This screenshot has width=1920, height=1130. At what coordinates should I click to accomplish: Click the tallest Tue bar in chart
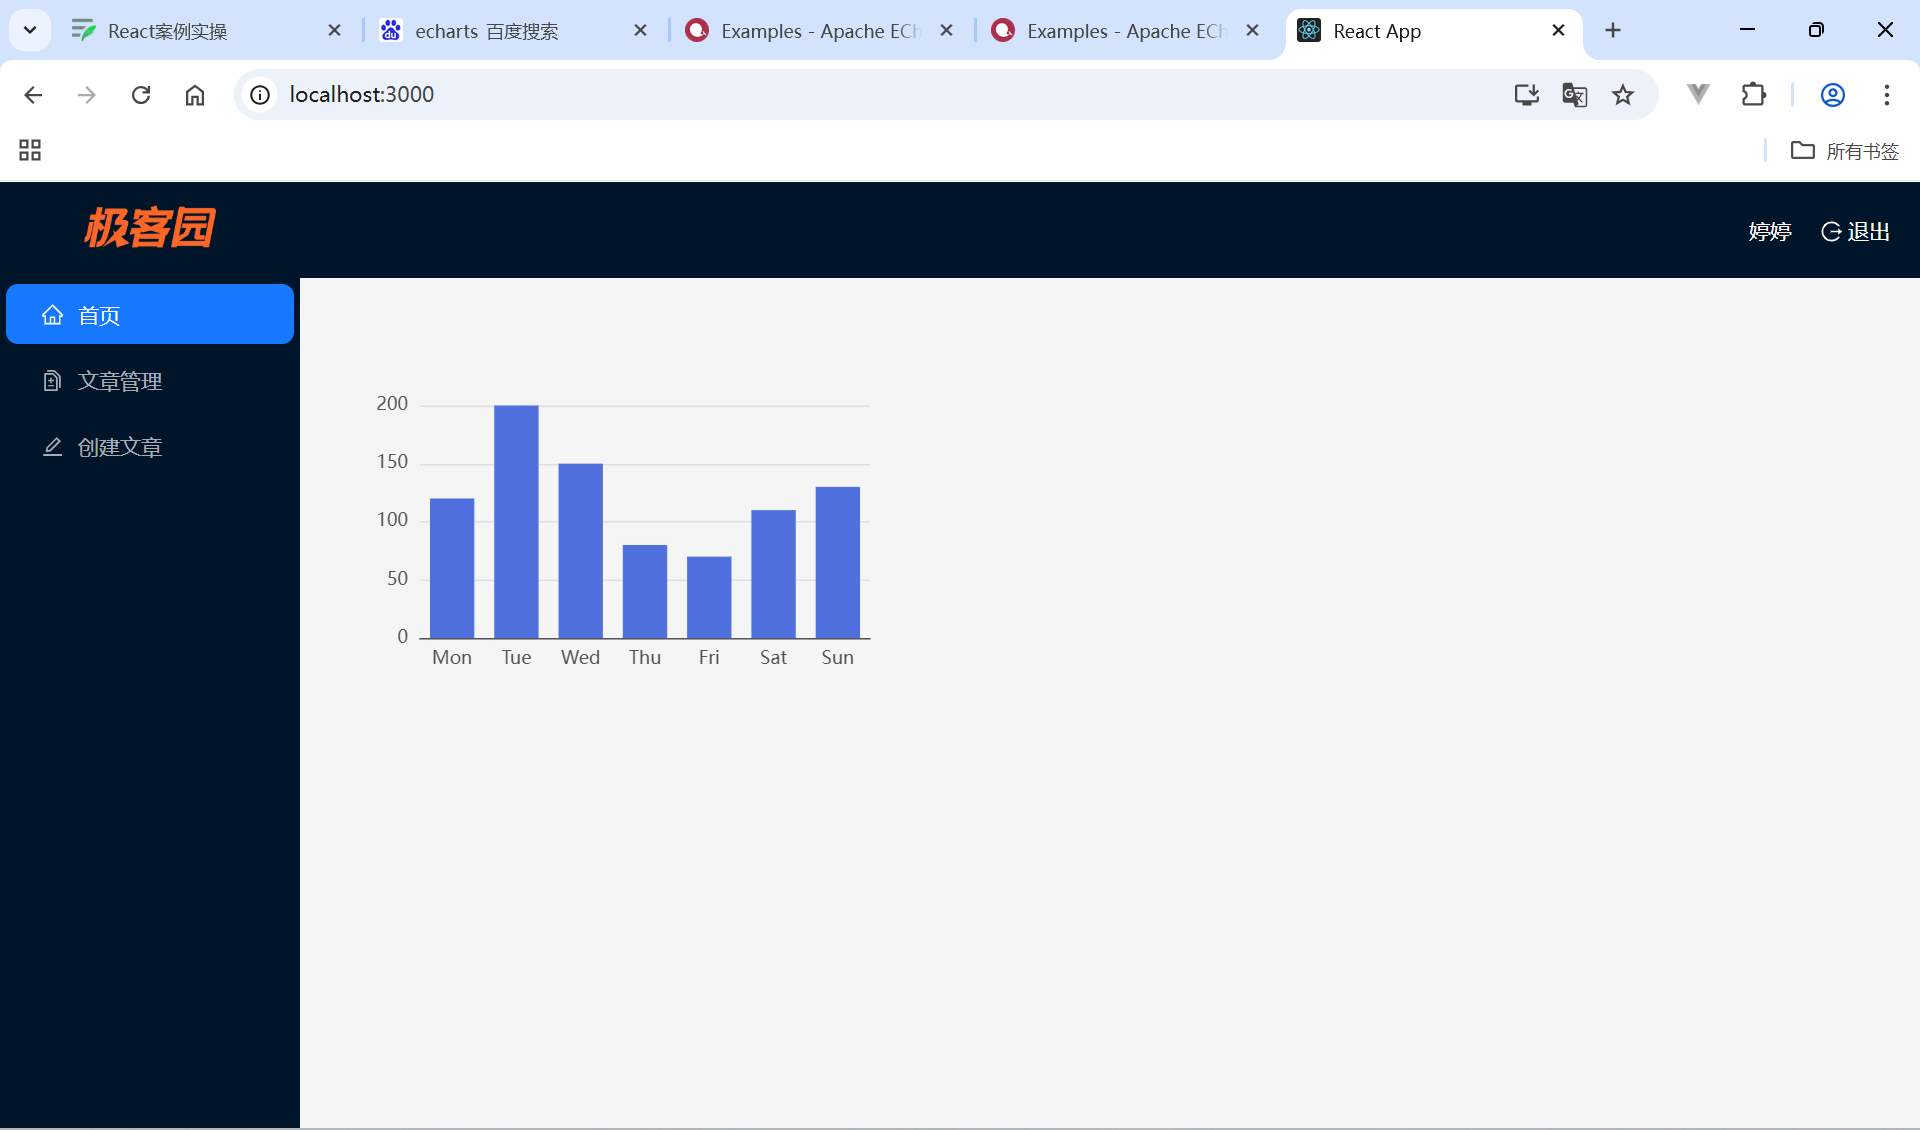(516, 520)
